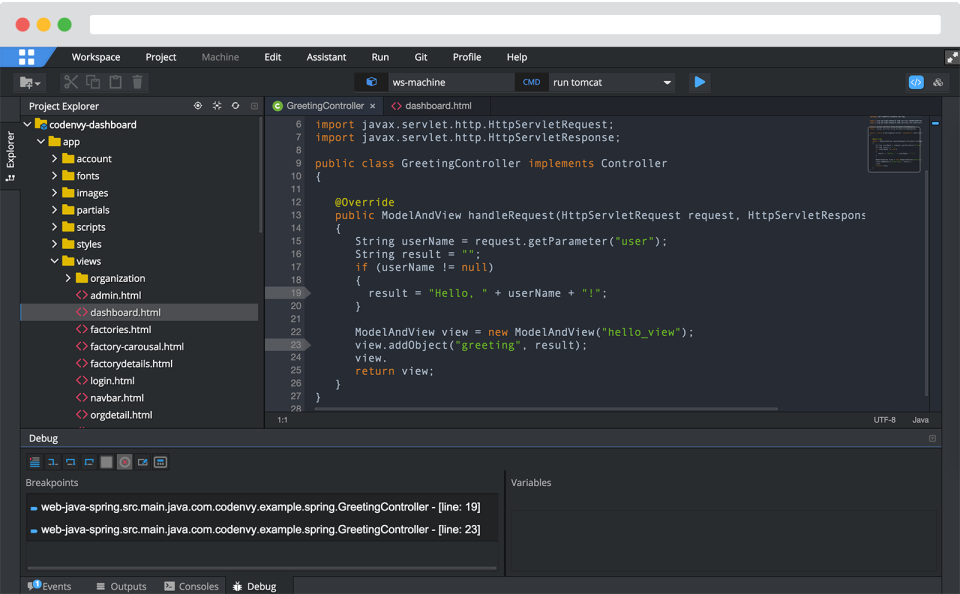Close the GreetingController tab
The image size is (960, 594).
[372, 106]
